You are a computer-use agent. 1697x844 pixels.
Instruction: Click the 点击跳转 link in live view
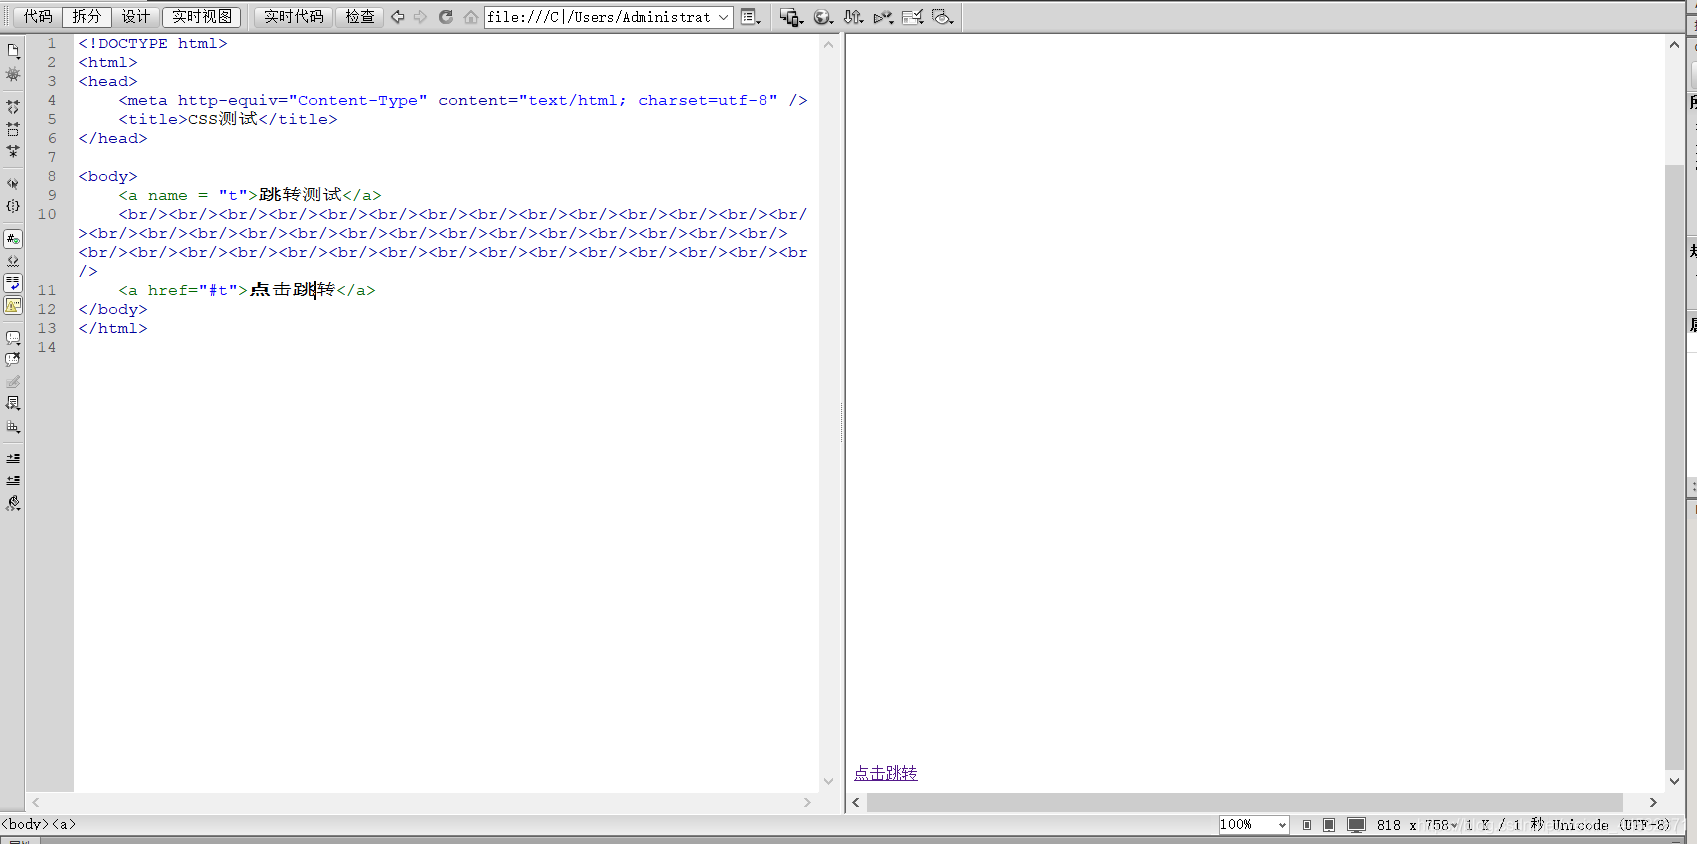coord(886,773)
